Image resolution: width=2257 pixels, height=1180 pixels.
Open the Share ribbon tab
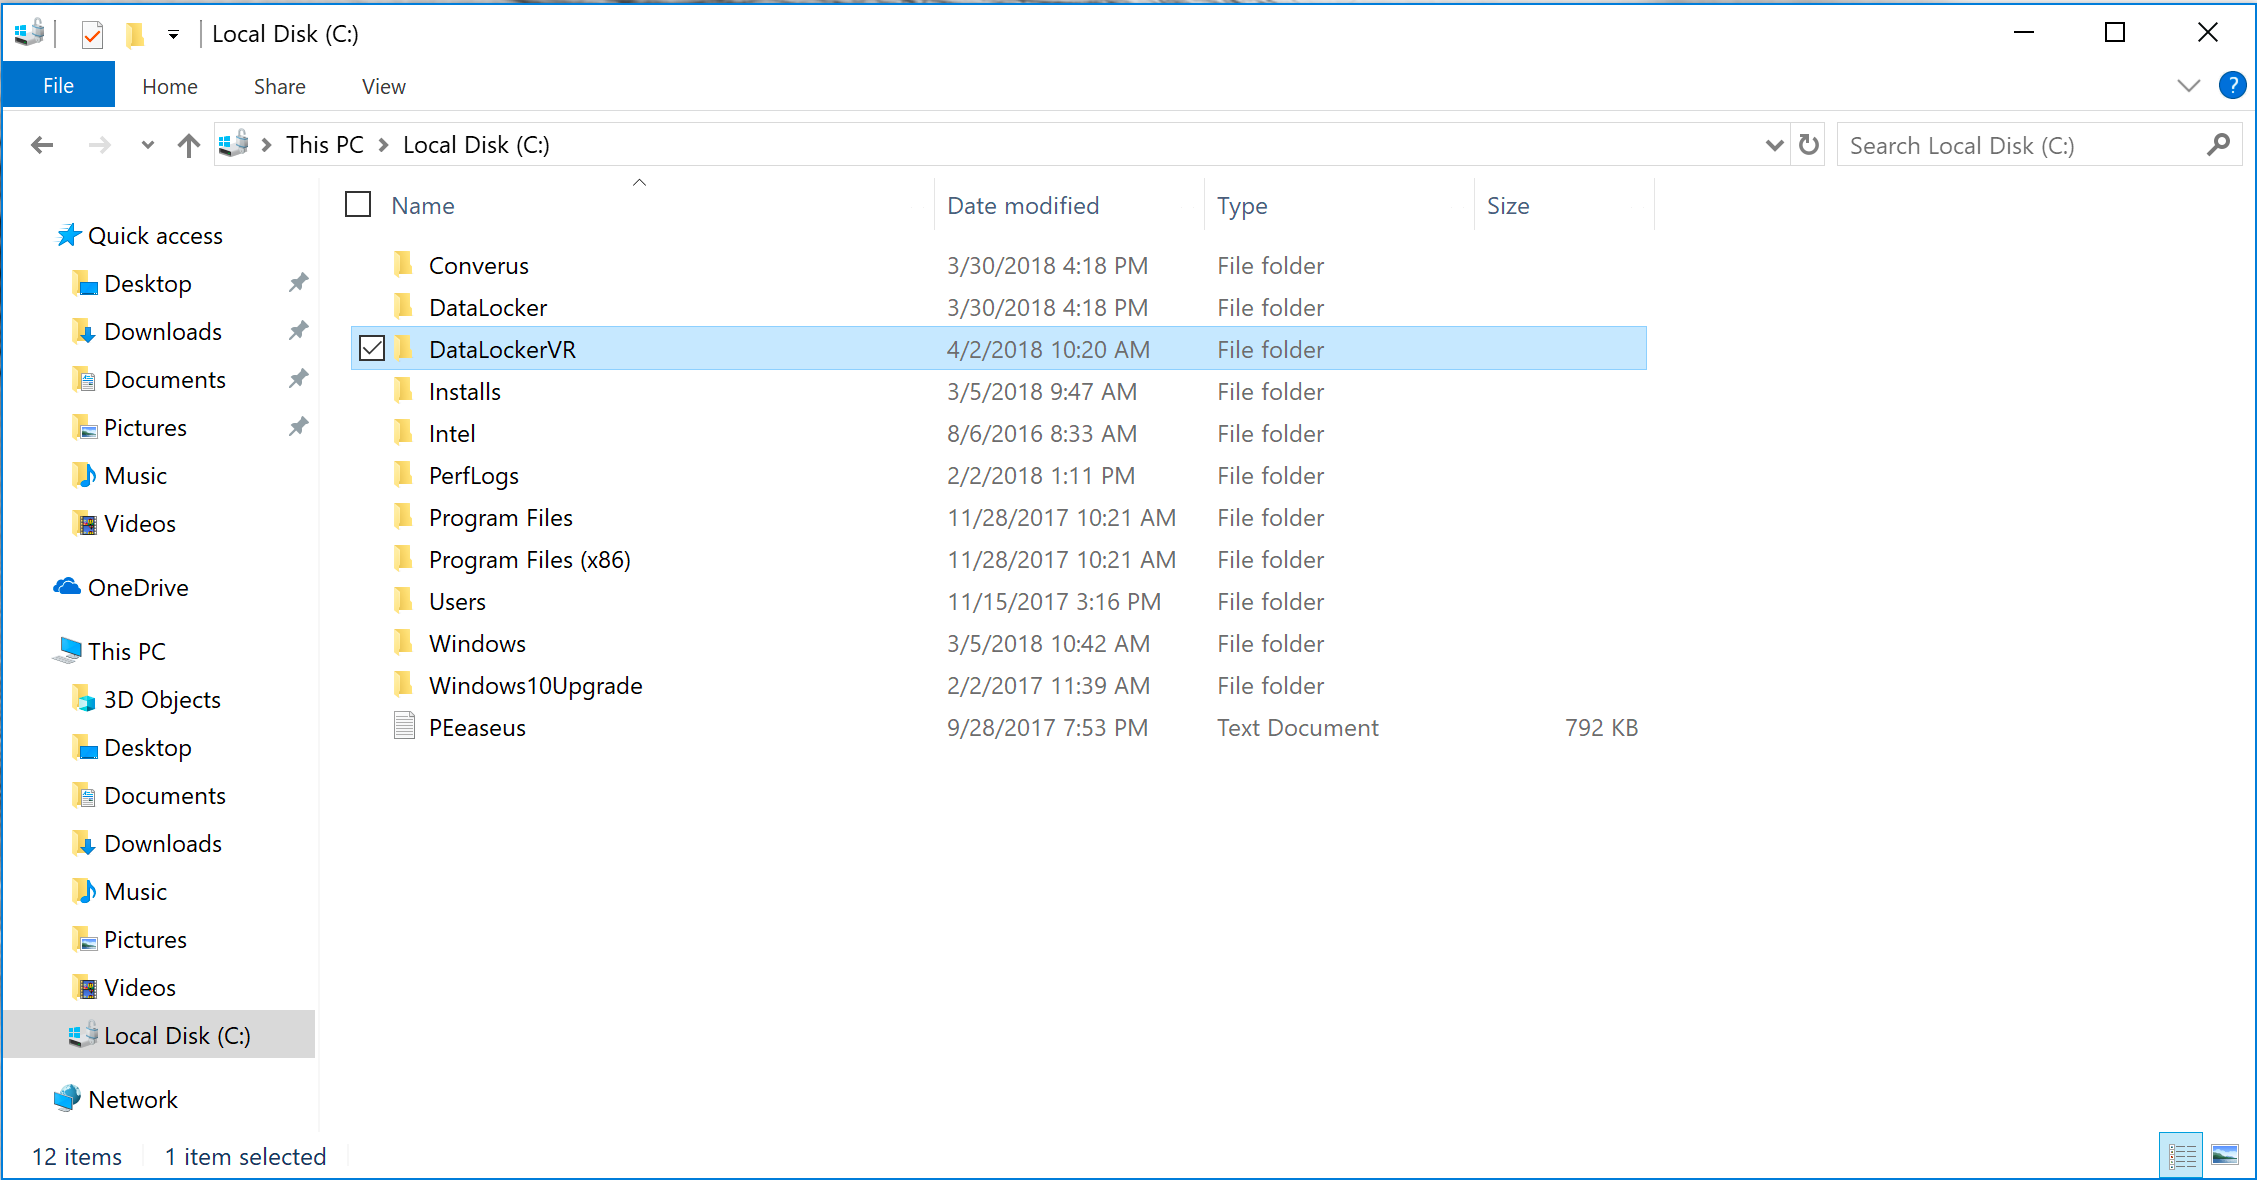pyautogui.click(x=280, y=86)
